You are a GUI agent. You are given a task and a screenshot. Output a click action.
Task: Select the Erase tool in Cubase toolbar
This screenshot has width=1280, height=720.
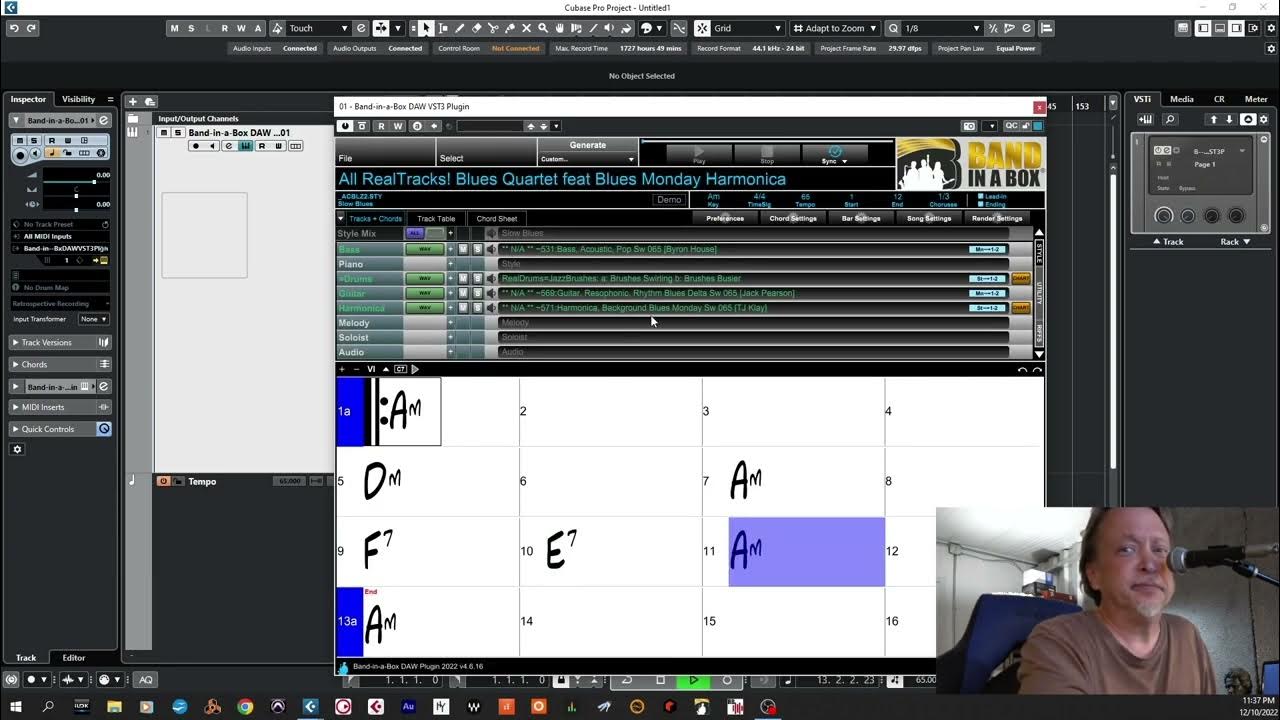tap(476, 28)
